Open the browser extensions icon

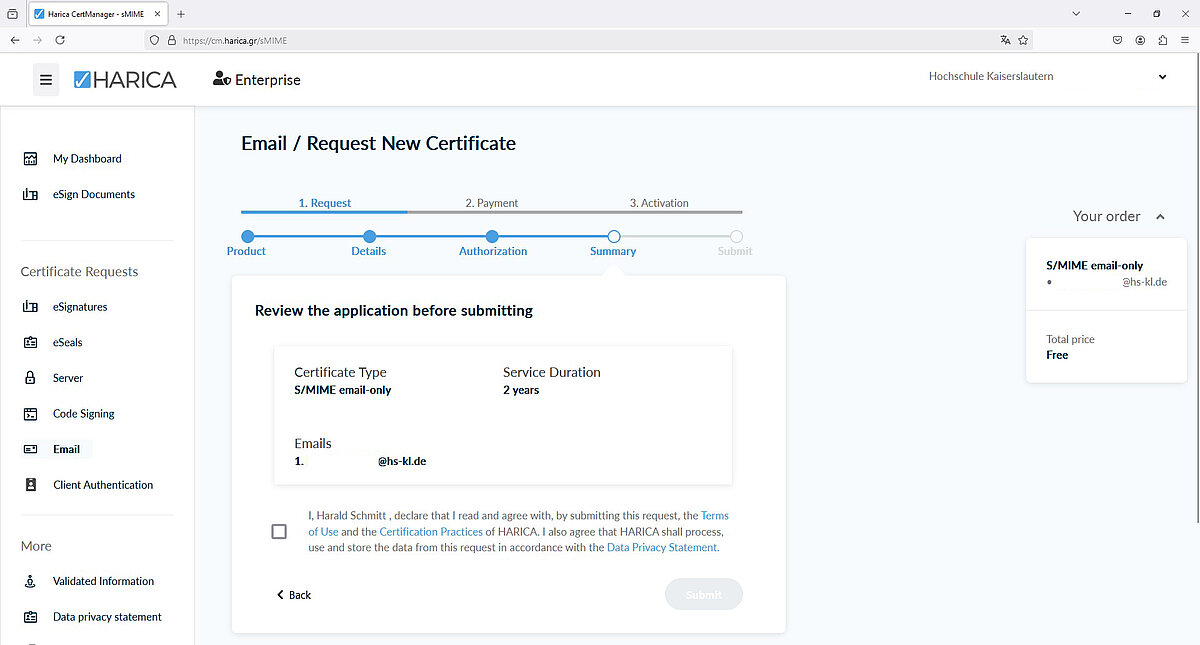click(x=1162, y=40)
